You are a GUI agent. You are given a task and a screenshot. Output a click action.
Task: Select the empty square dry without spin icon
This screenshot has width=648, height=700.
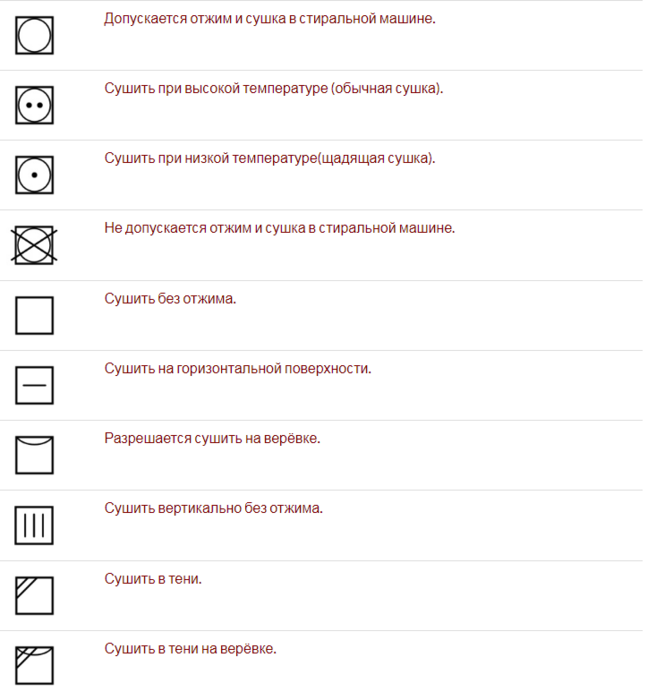34,315
